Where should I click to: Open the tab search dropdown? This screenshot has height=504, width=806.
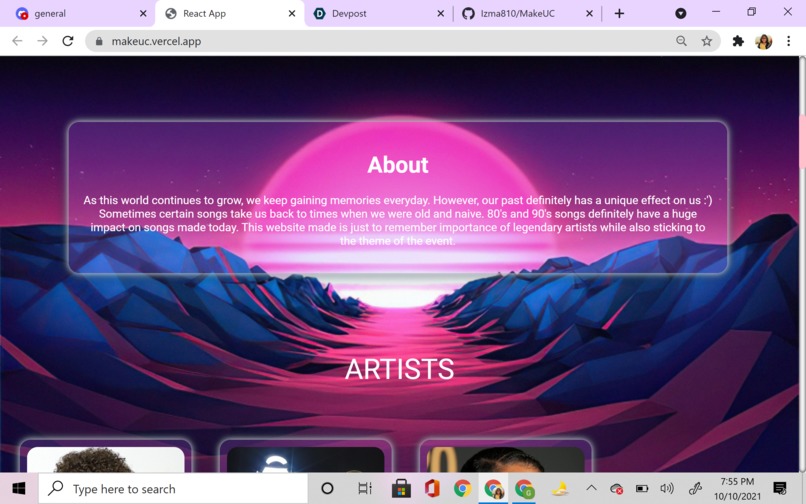(681, 13)
